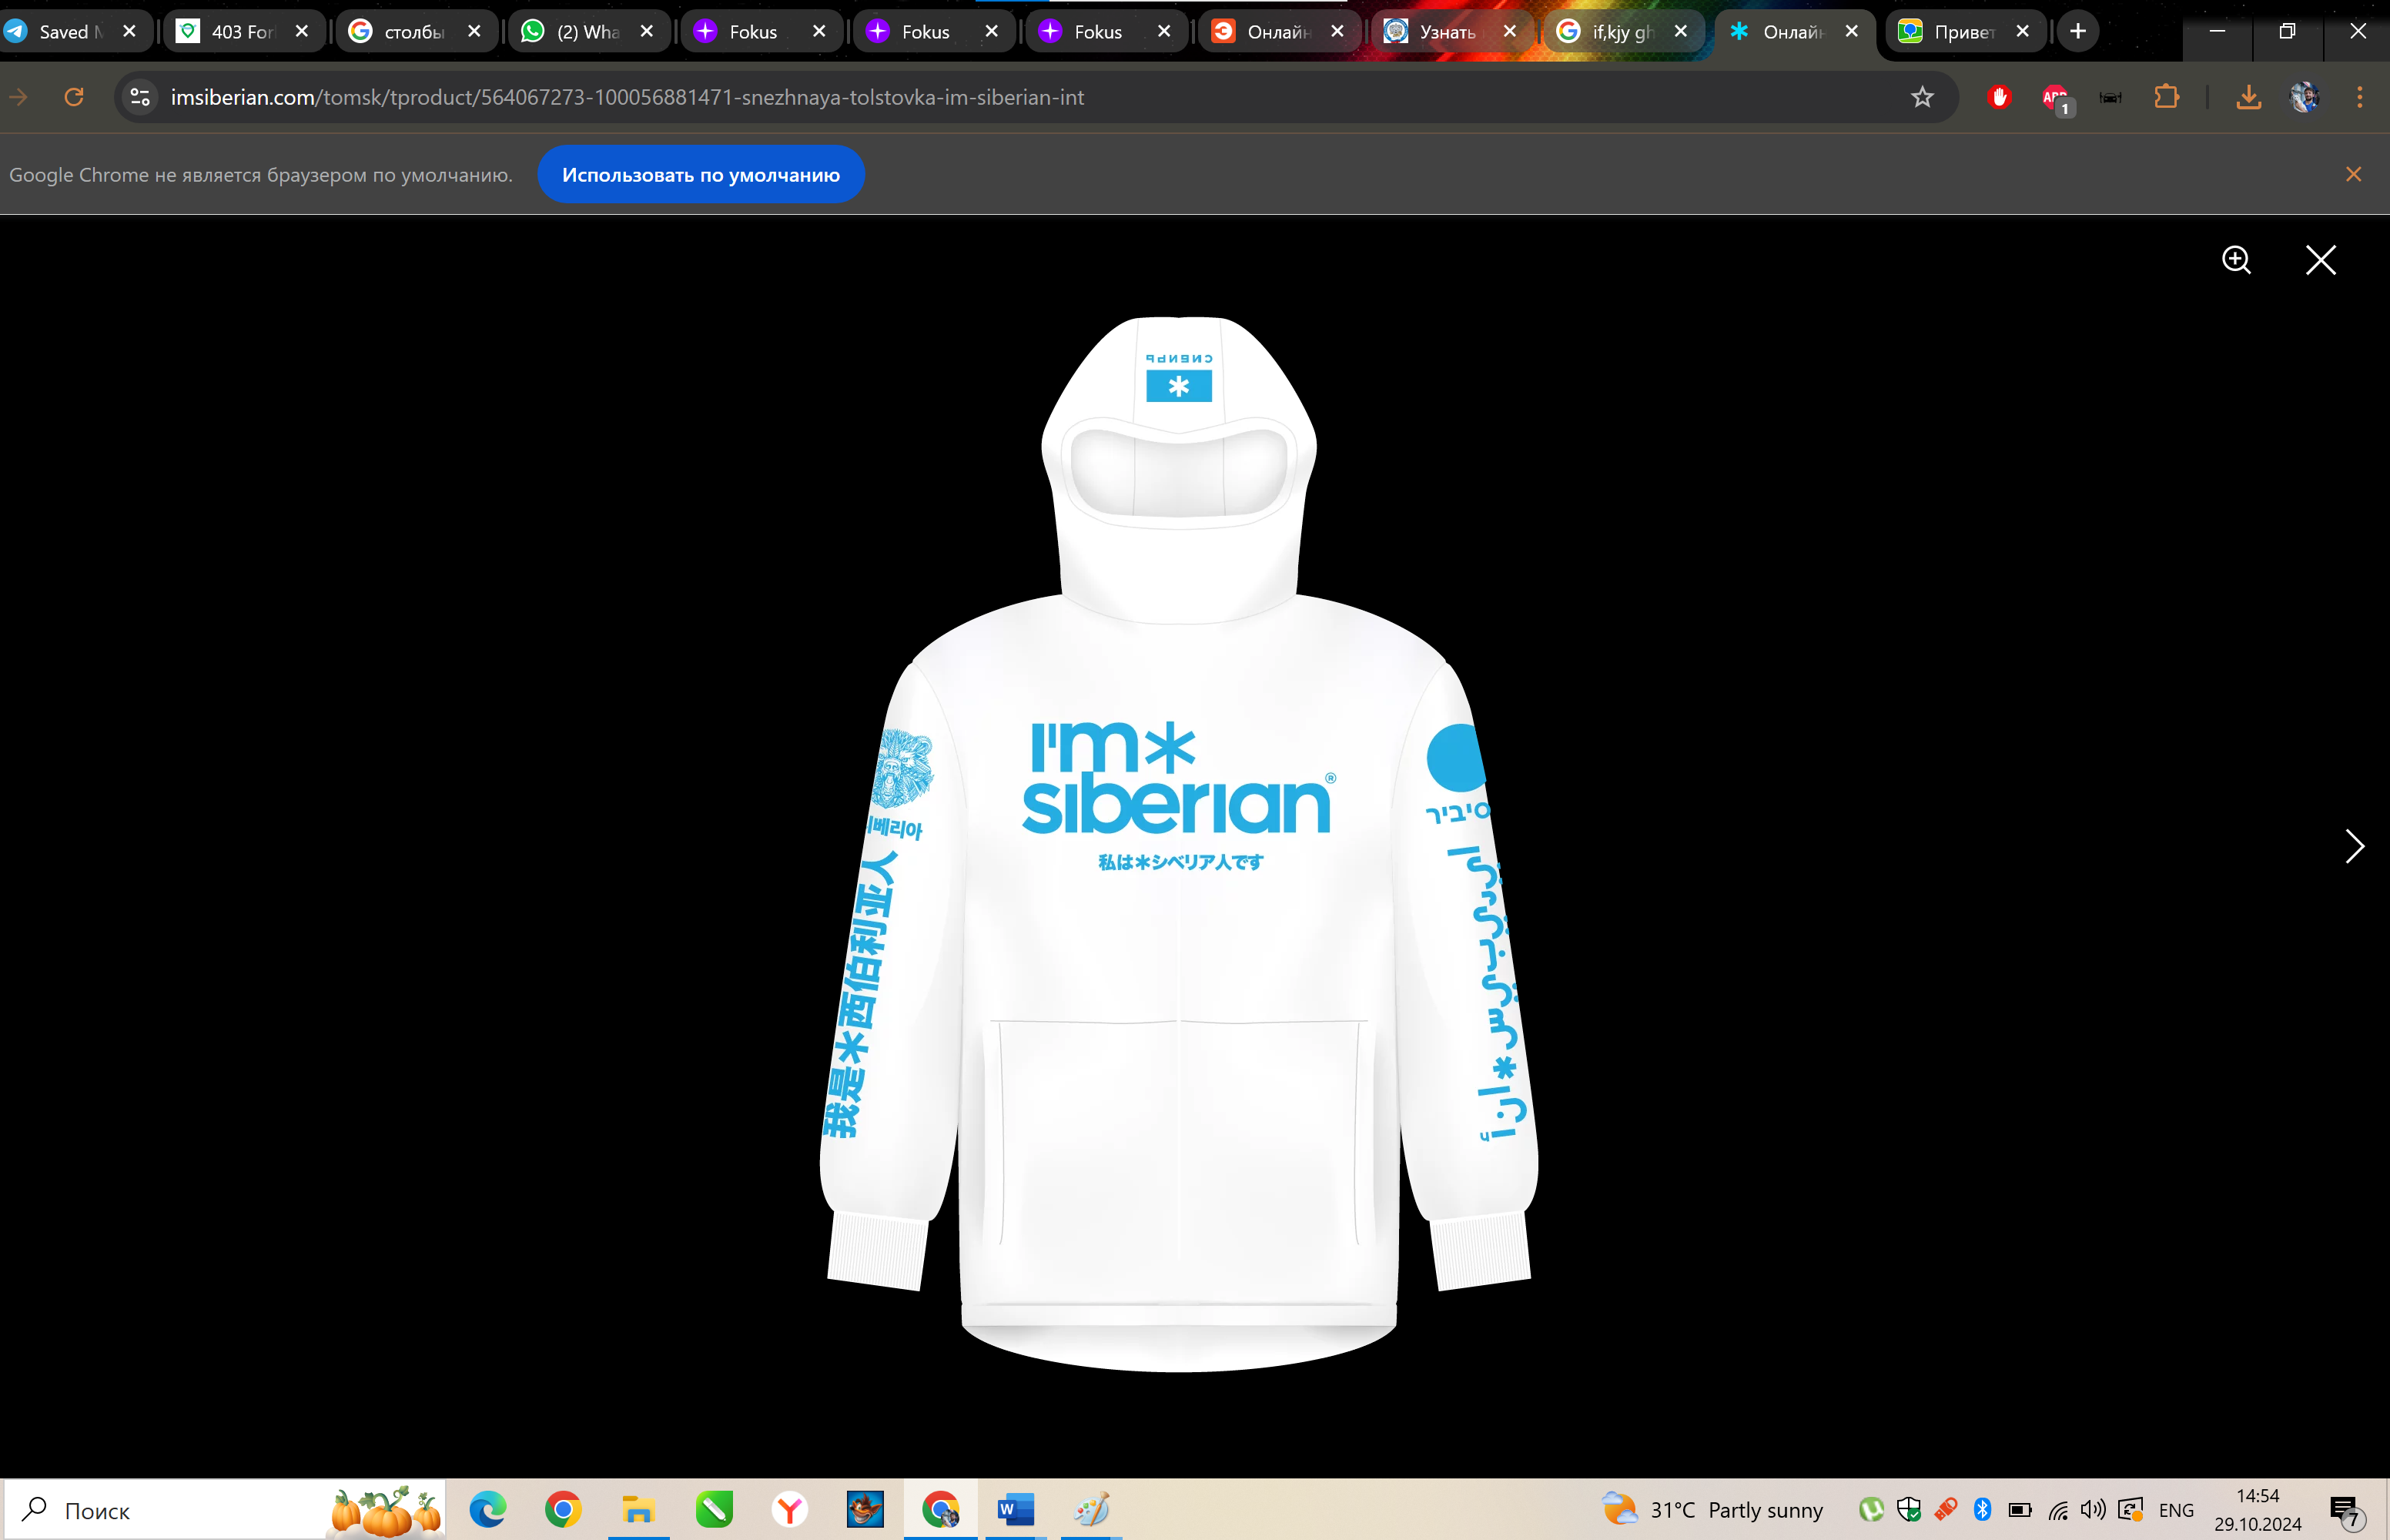Open Windows Security shield in tray
The image size is (2390, 1540).
tap(1909, 1509)
